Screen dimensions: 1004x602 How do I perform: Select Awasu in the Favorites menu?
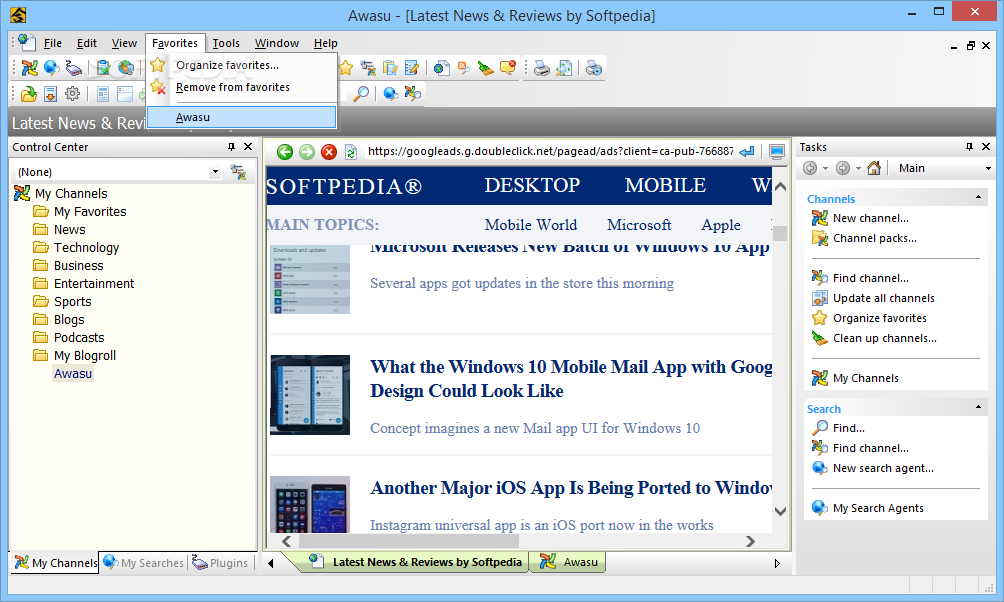pos(241,117)
